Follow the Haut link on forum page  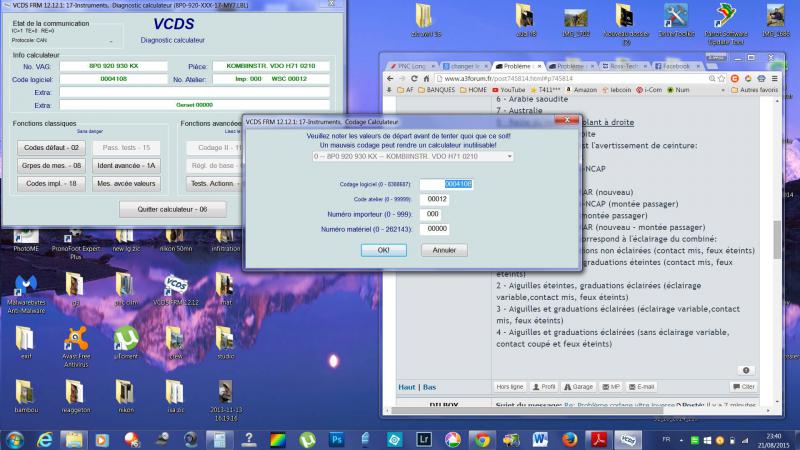pos(407,387)
